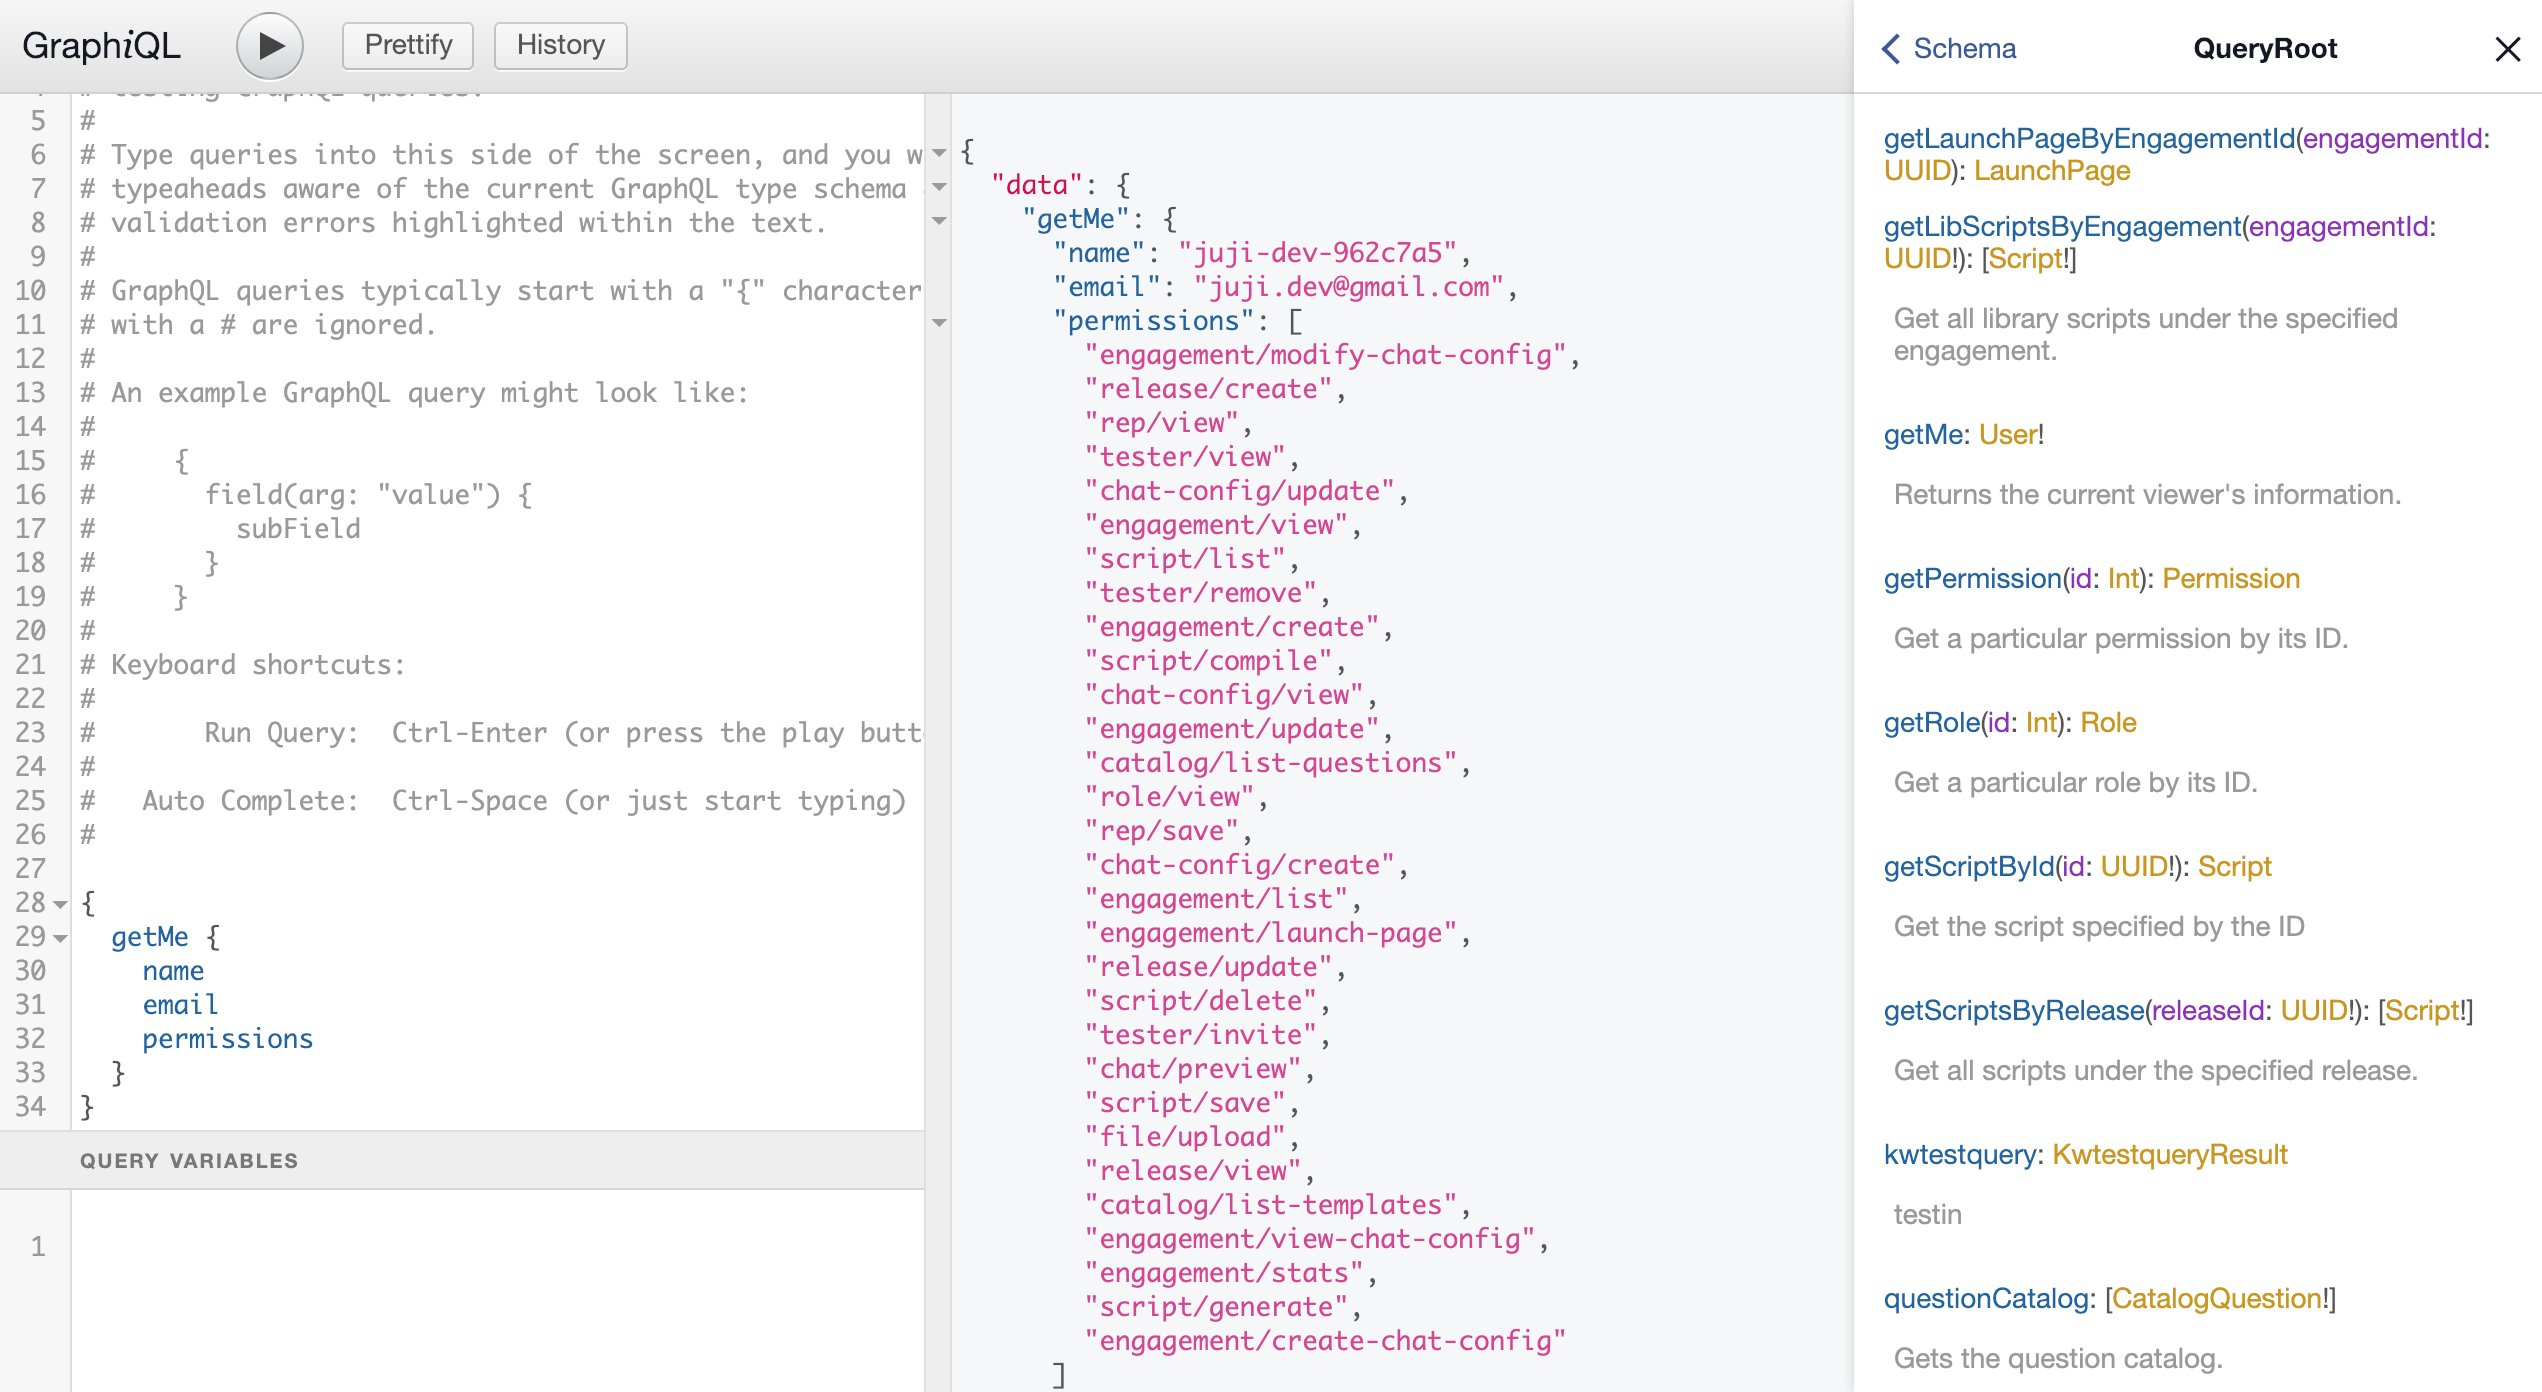Go back to Schema in docs panel
2542x1392 pixels.
(x=1948, y=48)
